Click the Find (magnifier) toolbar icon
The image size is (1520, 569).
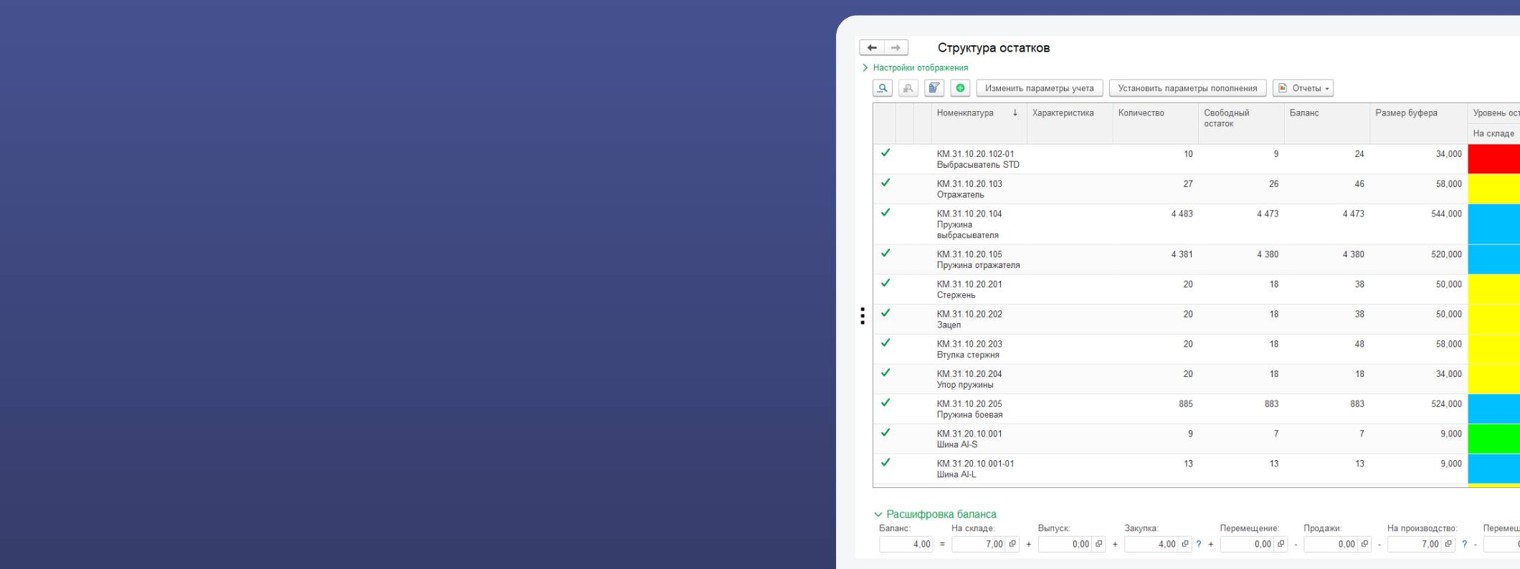pyautogui.click(x=883, y=88)
